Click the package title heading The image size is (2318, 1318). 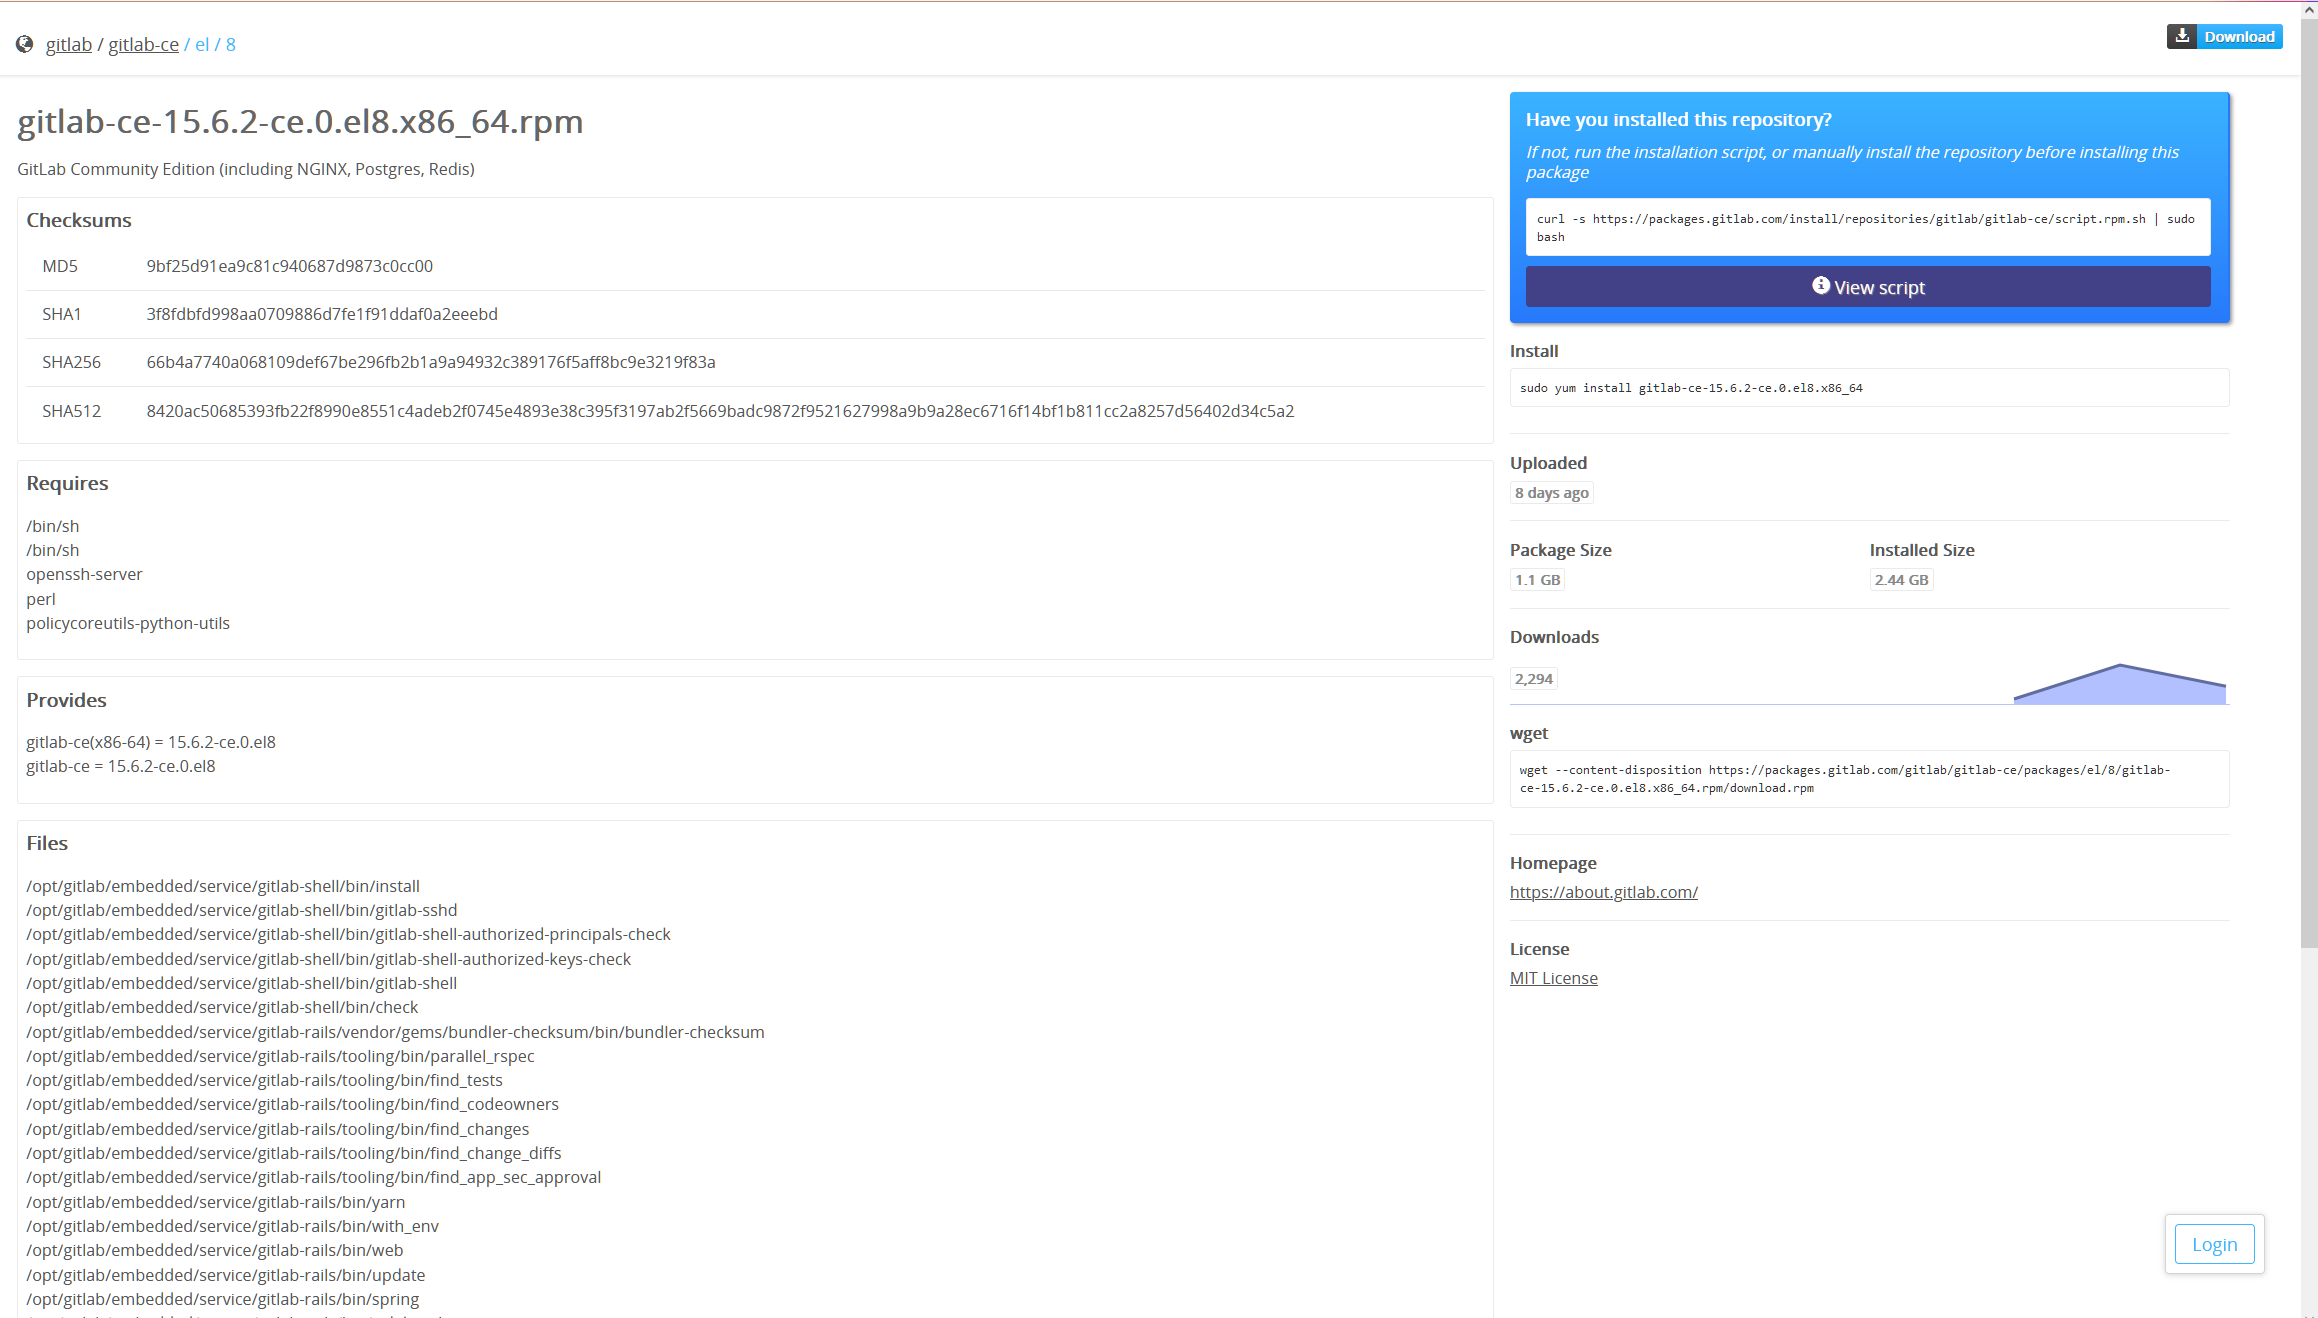300,121
